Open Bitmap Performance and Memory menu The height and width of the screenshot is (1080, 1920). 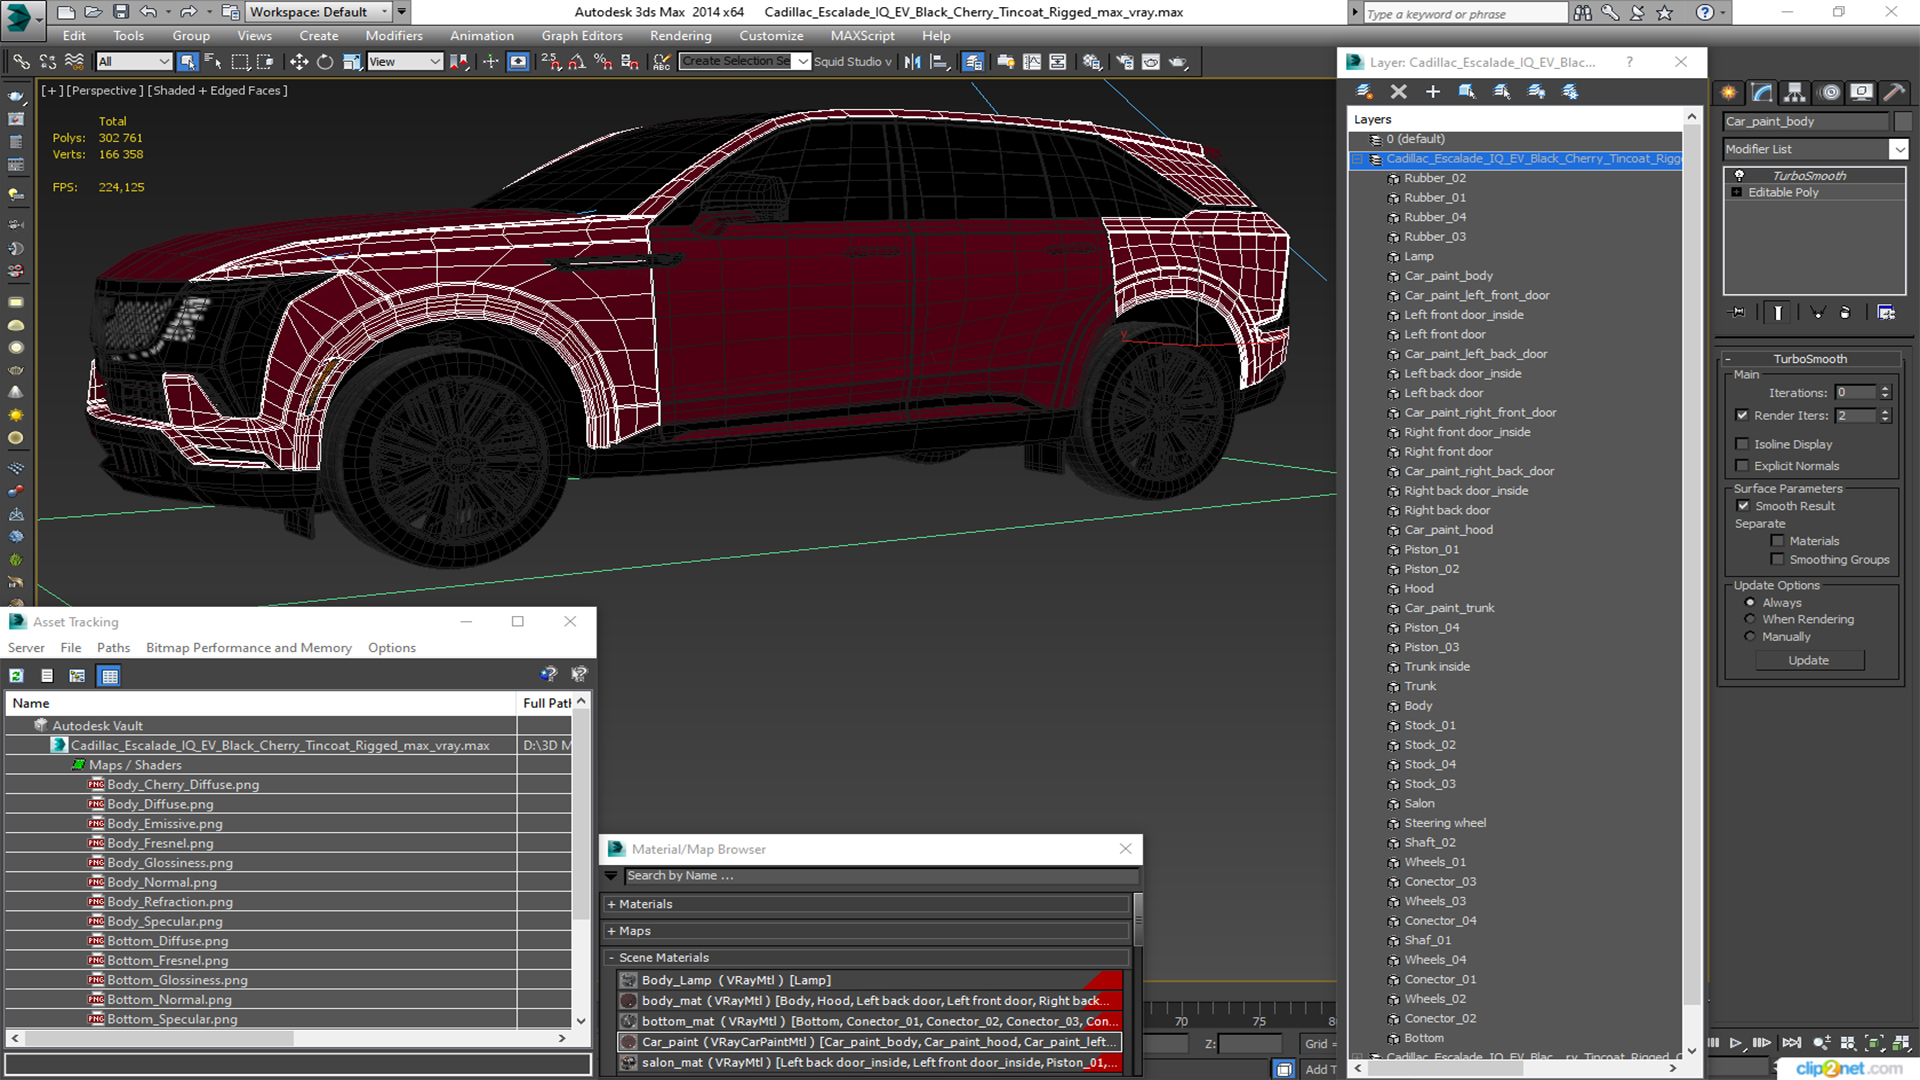coord(249,648)
